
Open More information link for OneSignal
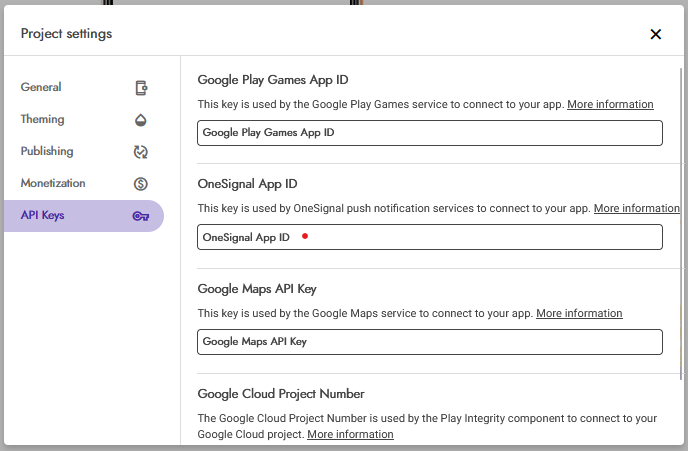click(x=636, y=209)
